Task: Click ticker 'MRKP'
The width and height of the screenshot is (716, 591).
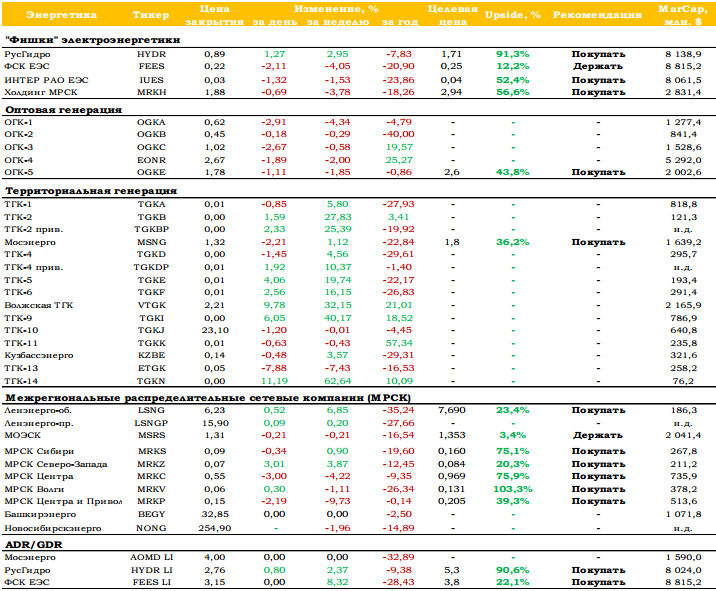Action: (x=152, y=501)
